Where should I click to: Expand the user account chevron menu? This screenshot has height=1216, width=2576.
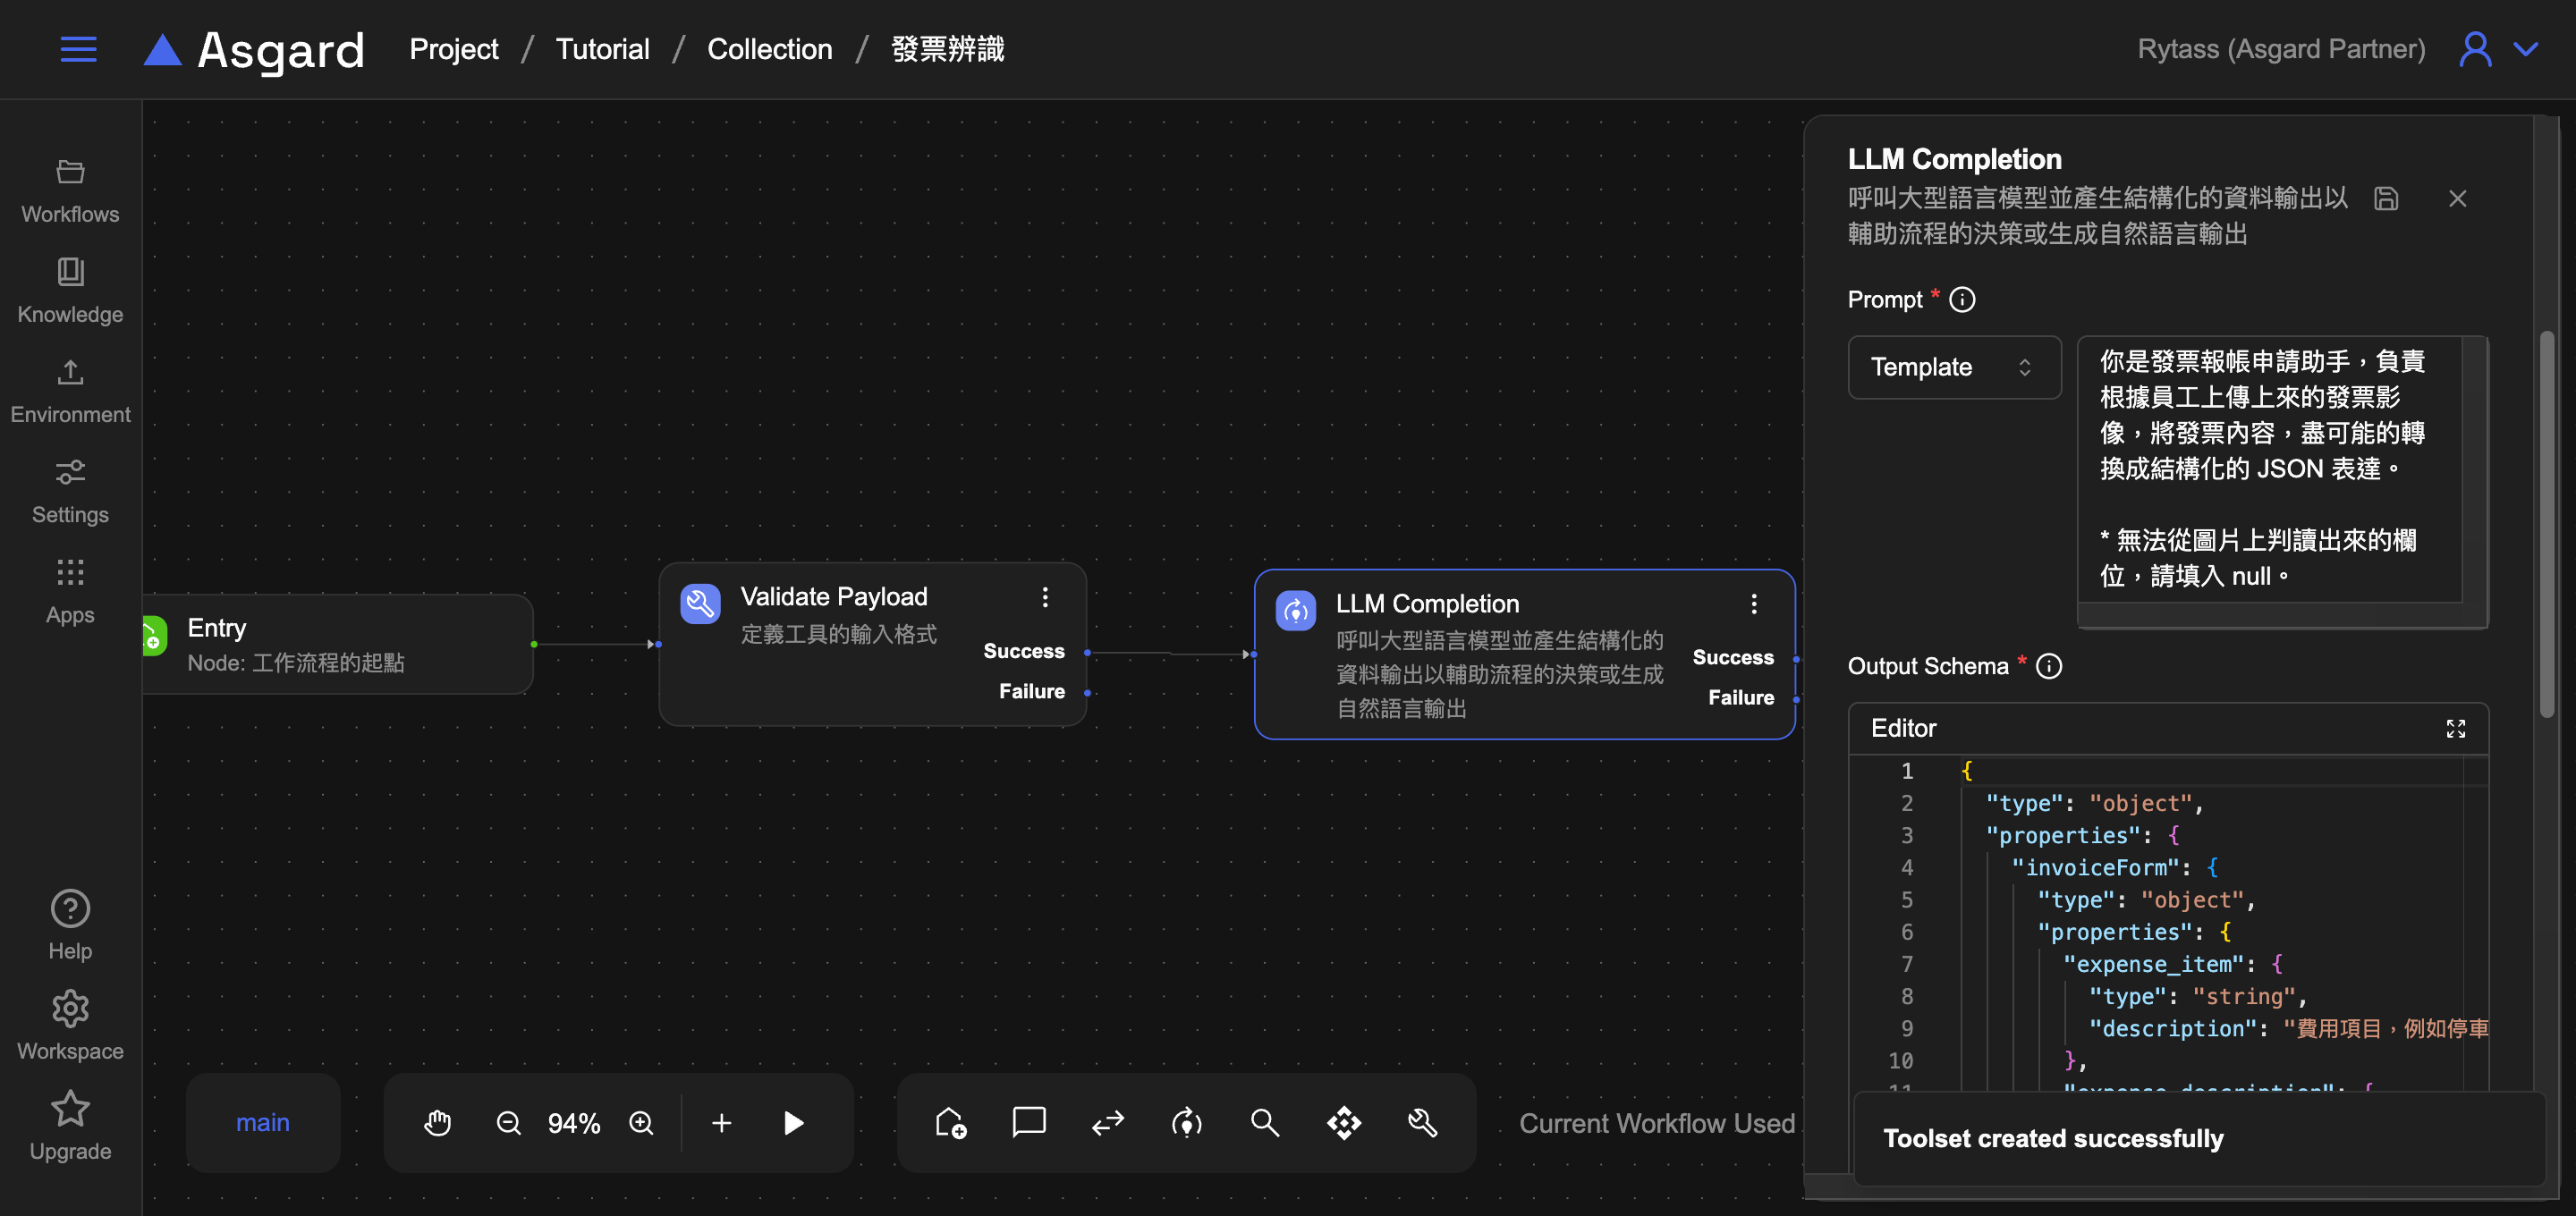2526,49
